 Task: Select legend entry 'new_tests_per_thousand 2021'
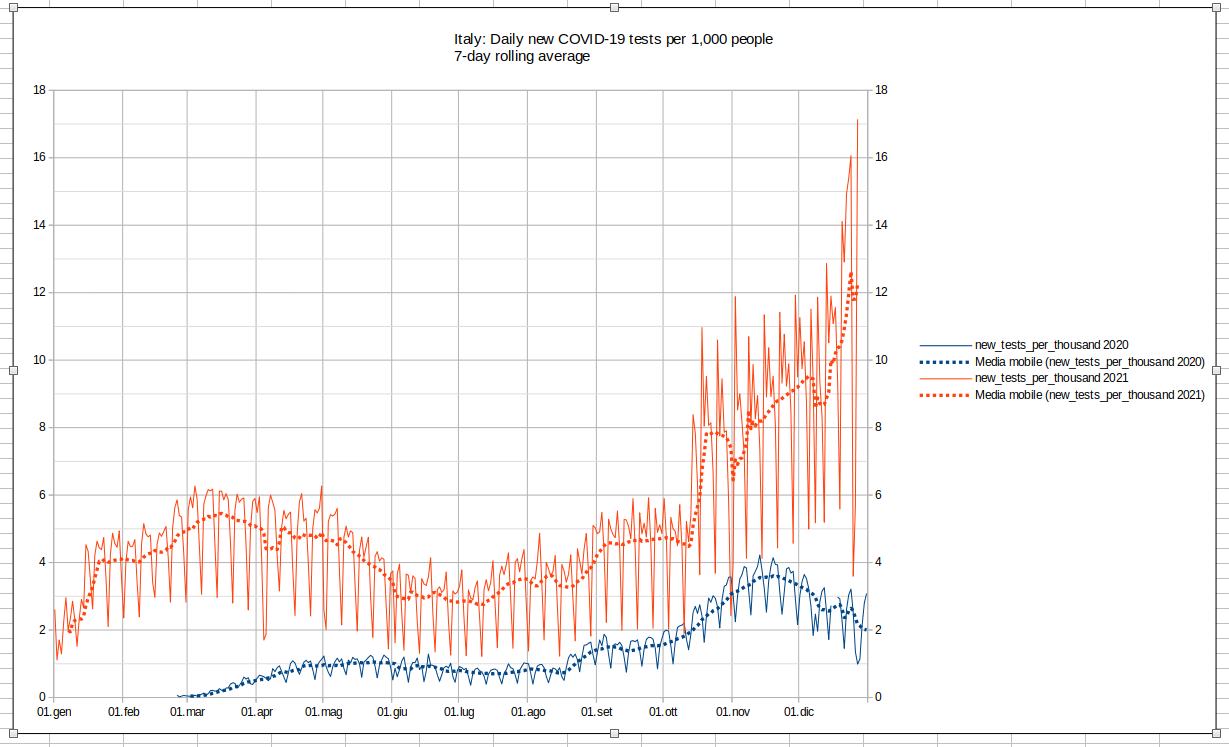(1051, 378)
